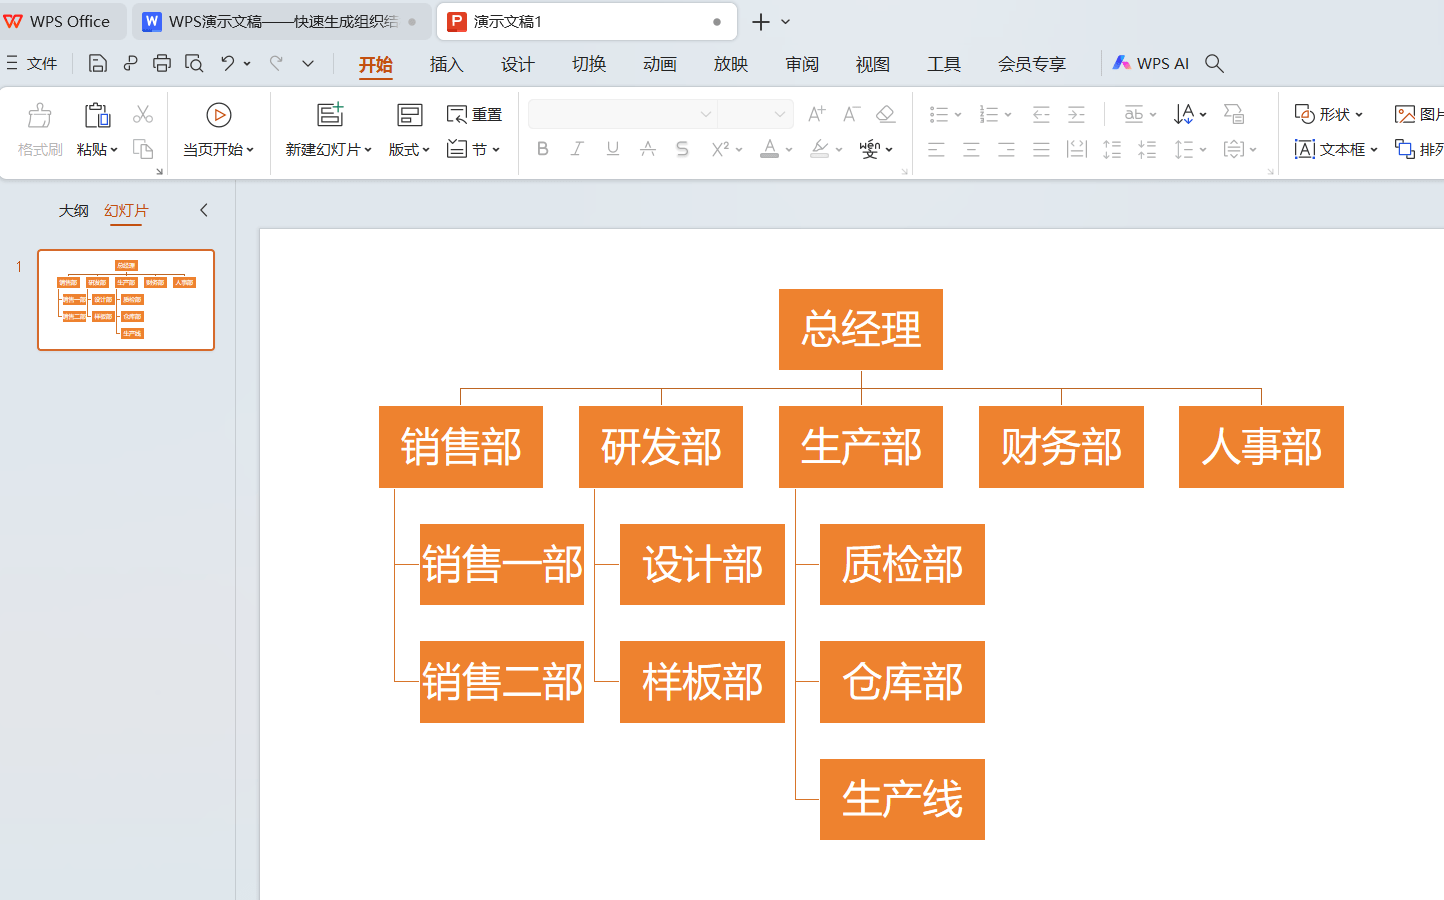Select the 格式刷 (format painter) tool
Screen dimensions: 1444x900
tap(39, 131)
